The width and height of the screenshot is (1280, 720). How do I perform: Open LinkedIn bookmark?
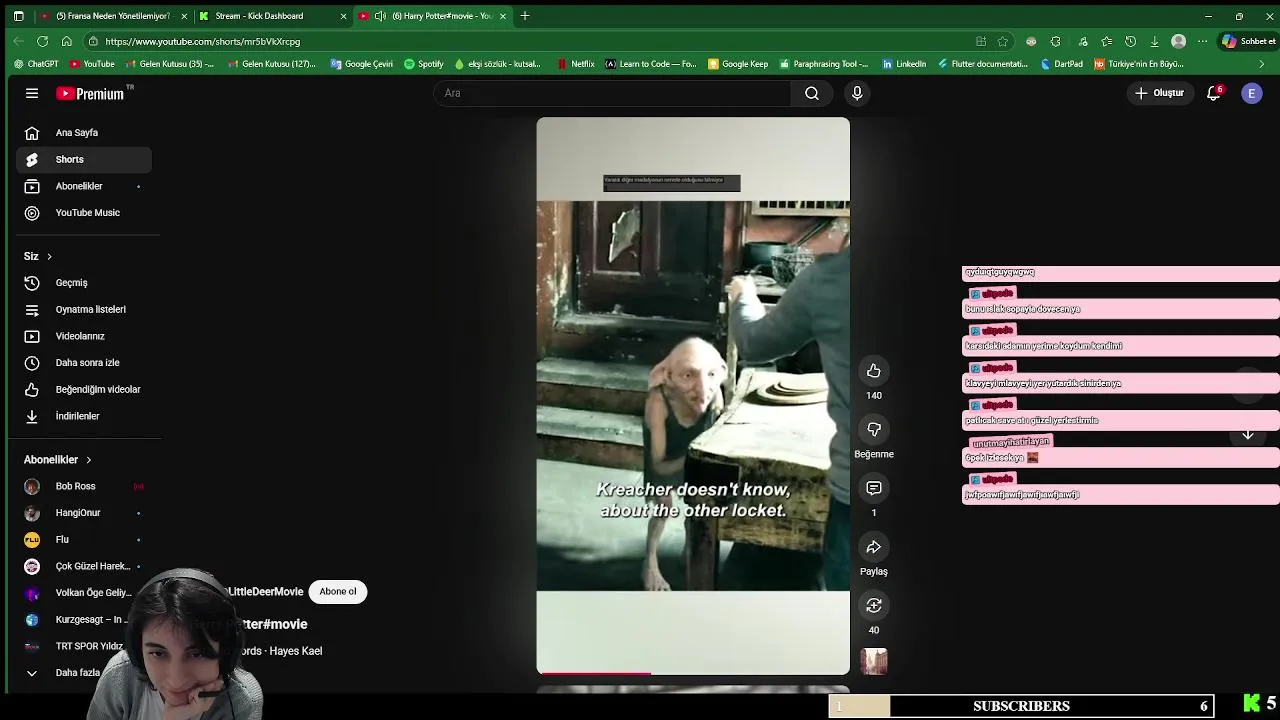pyautogui.click(x=904, y=64)
